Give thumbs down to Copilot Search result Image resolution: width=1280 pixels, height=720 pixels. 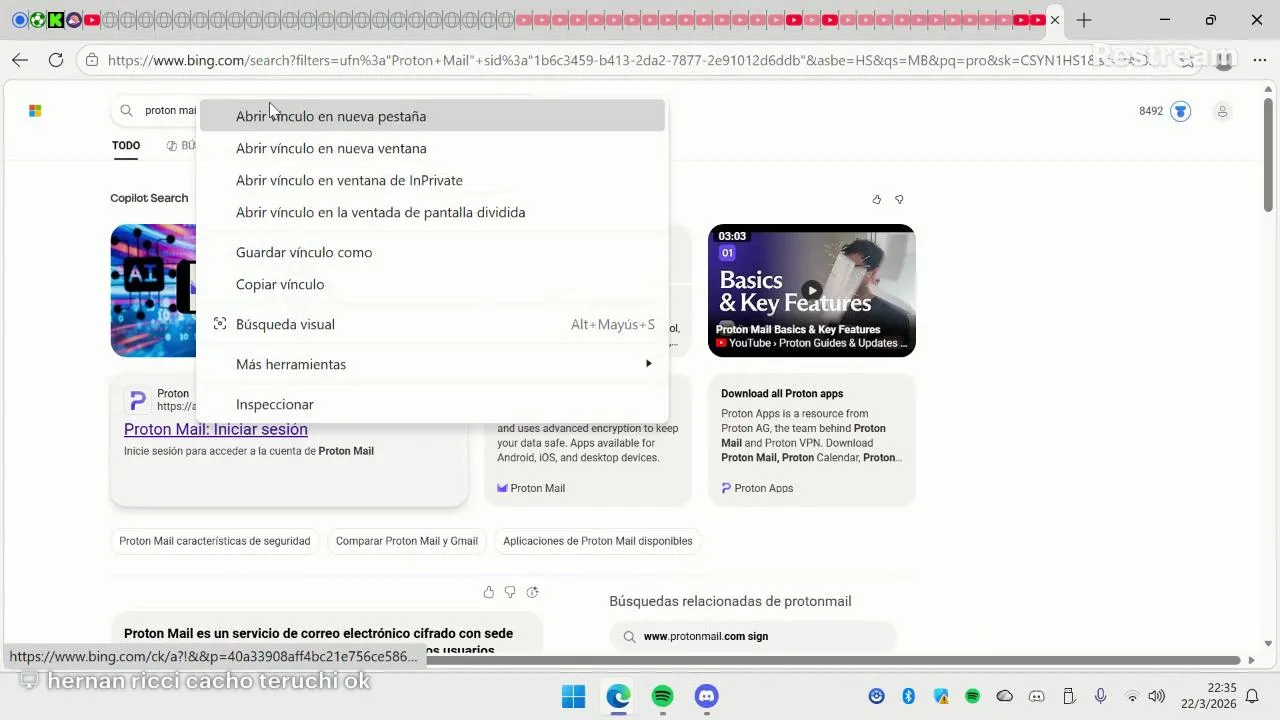[899, 200]
